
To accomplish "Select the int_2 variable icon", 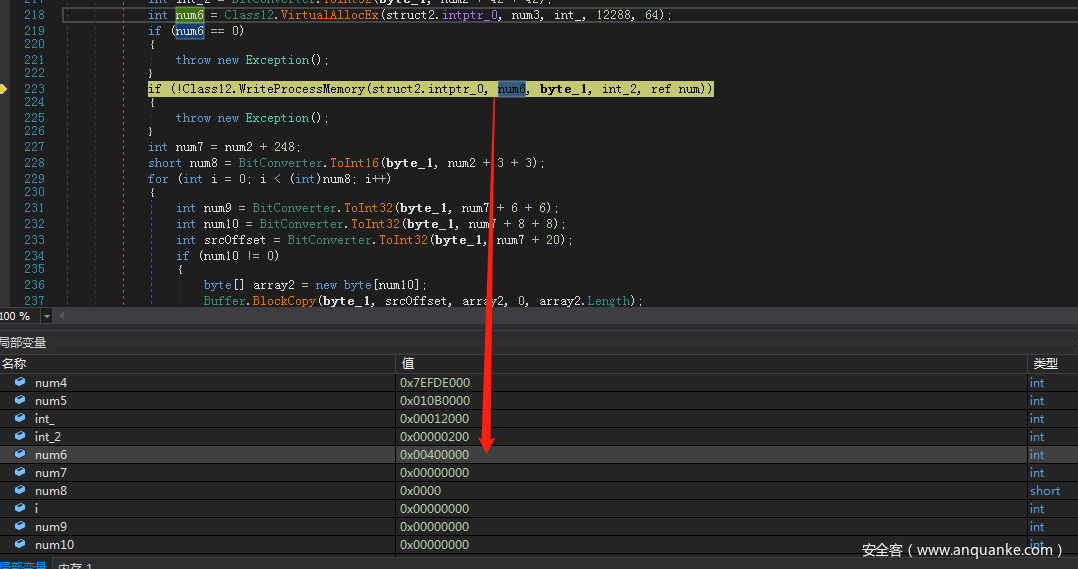I will (x=20, y=436).
